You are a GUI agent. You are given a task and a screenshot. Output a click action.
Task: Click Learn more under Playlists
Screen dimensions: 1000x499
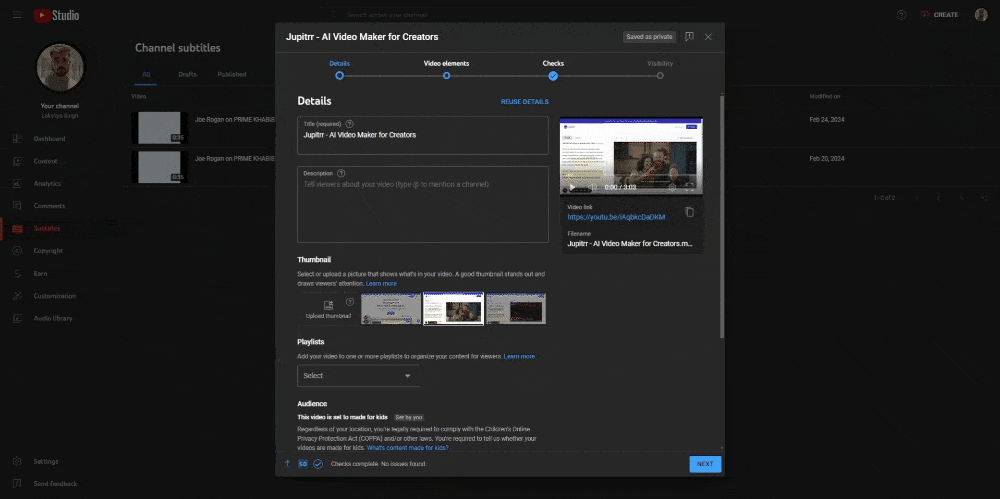519,356
